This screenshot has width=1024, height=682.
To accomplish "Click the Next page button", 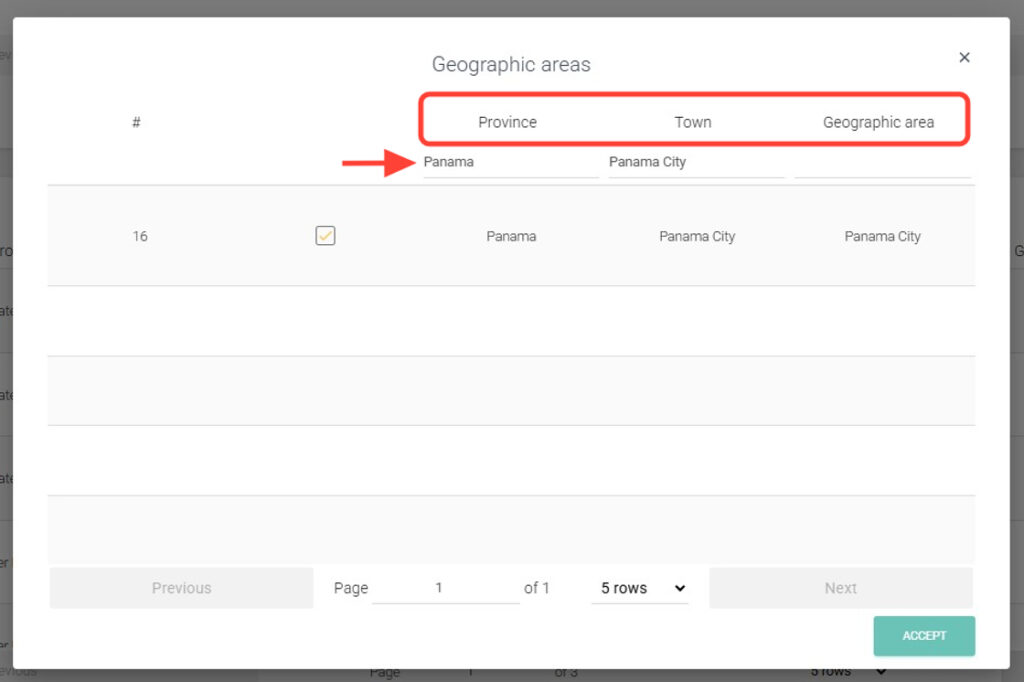I will 840,588.
